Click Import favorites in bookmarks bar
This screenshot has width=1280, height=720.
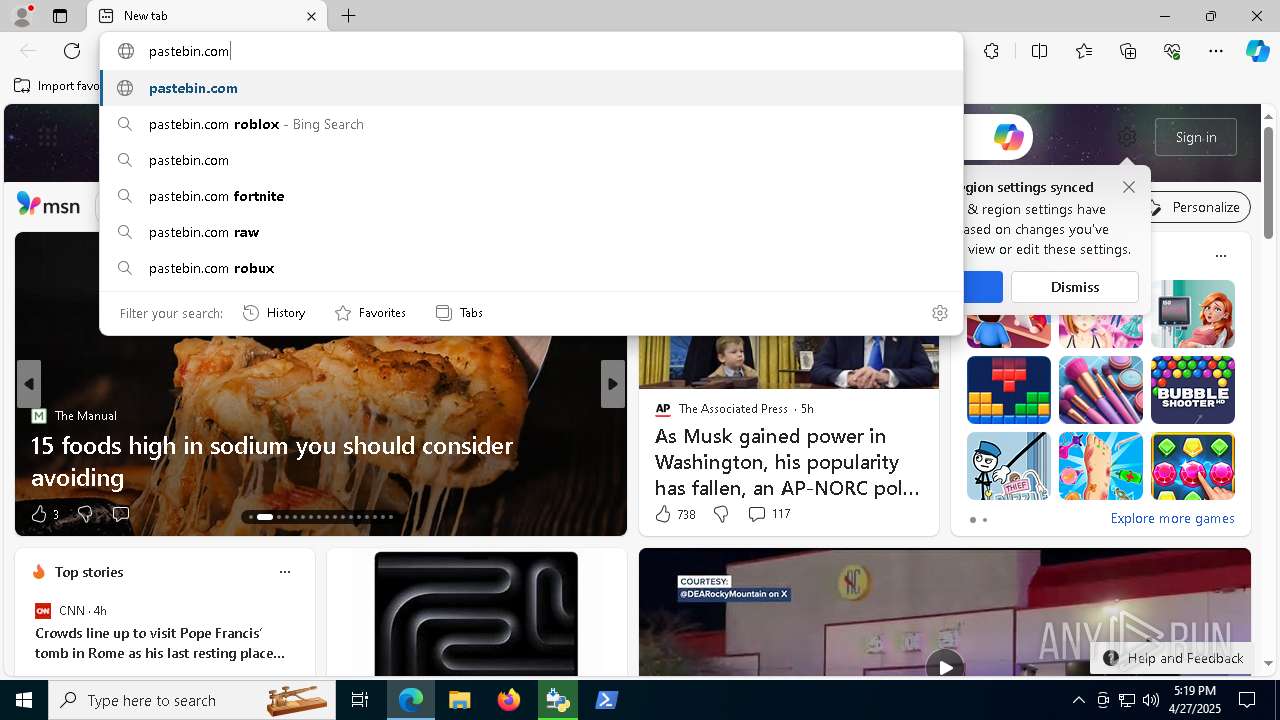tap(57, 86)
